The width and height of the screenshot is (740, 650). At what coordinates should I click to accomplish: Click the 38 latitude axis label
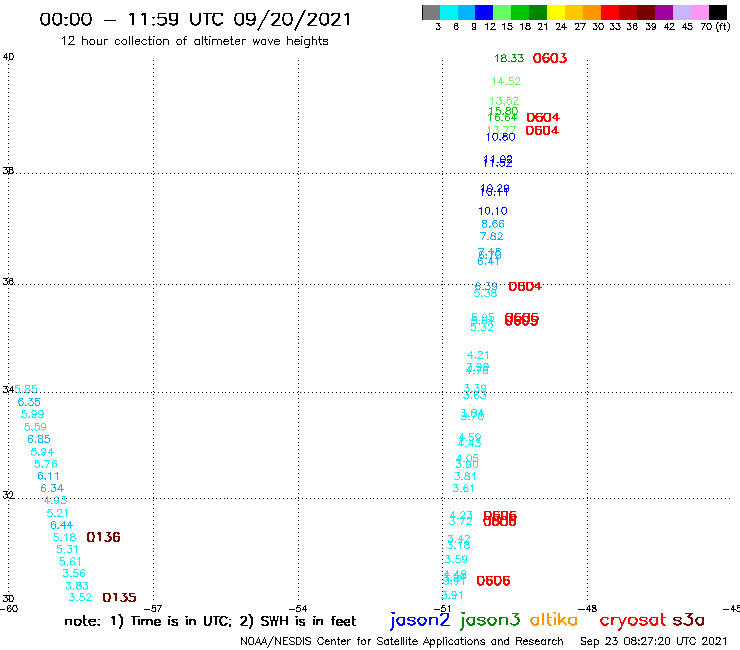(x=8, y=171)
